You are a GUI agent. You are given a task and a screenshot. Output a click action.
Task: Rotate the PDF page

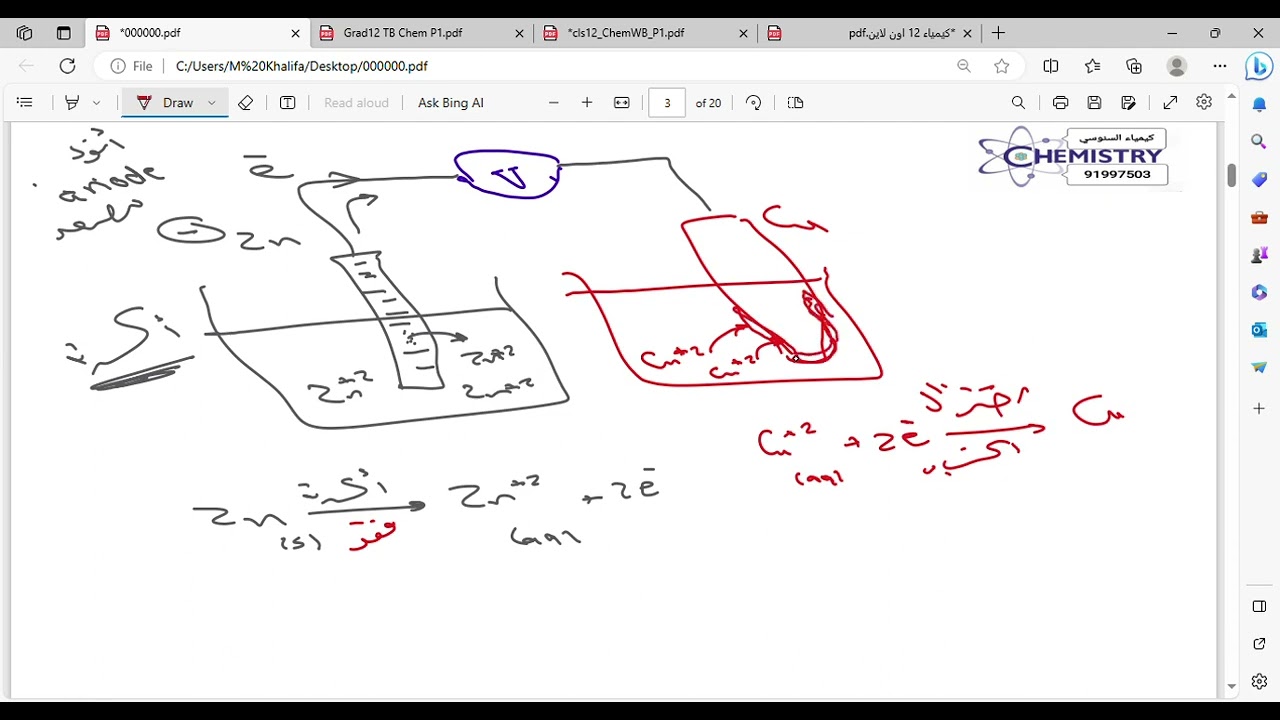coord(754,103)
